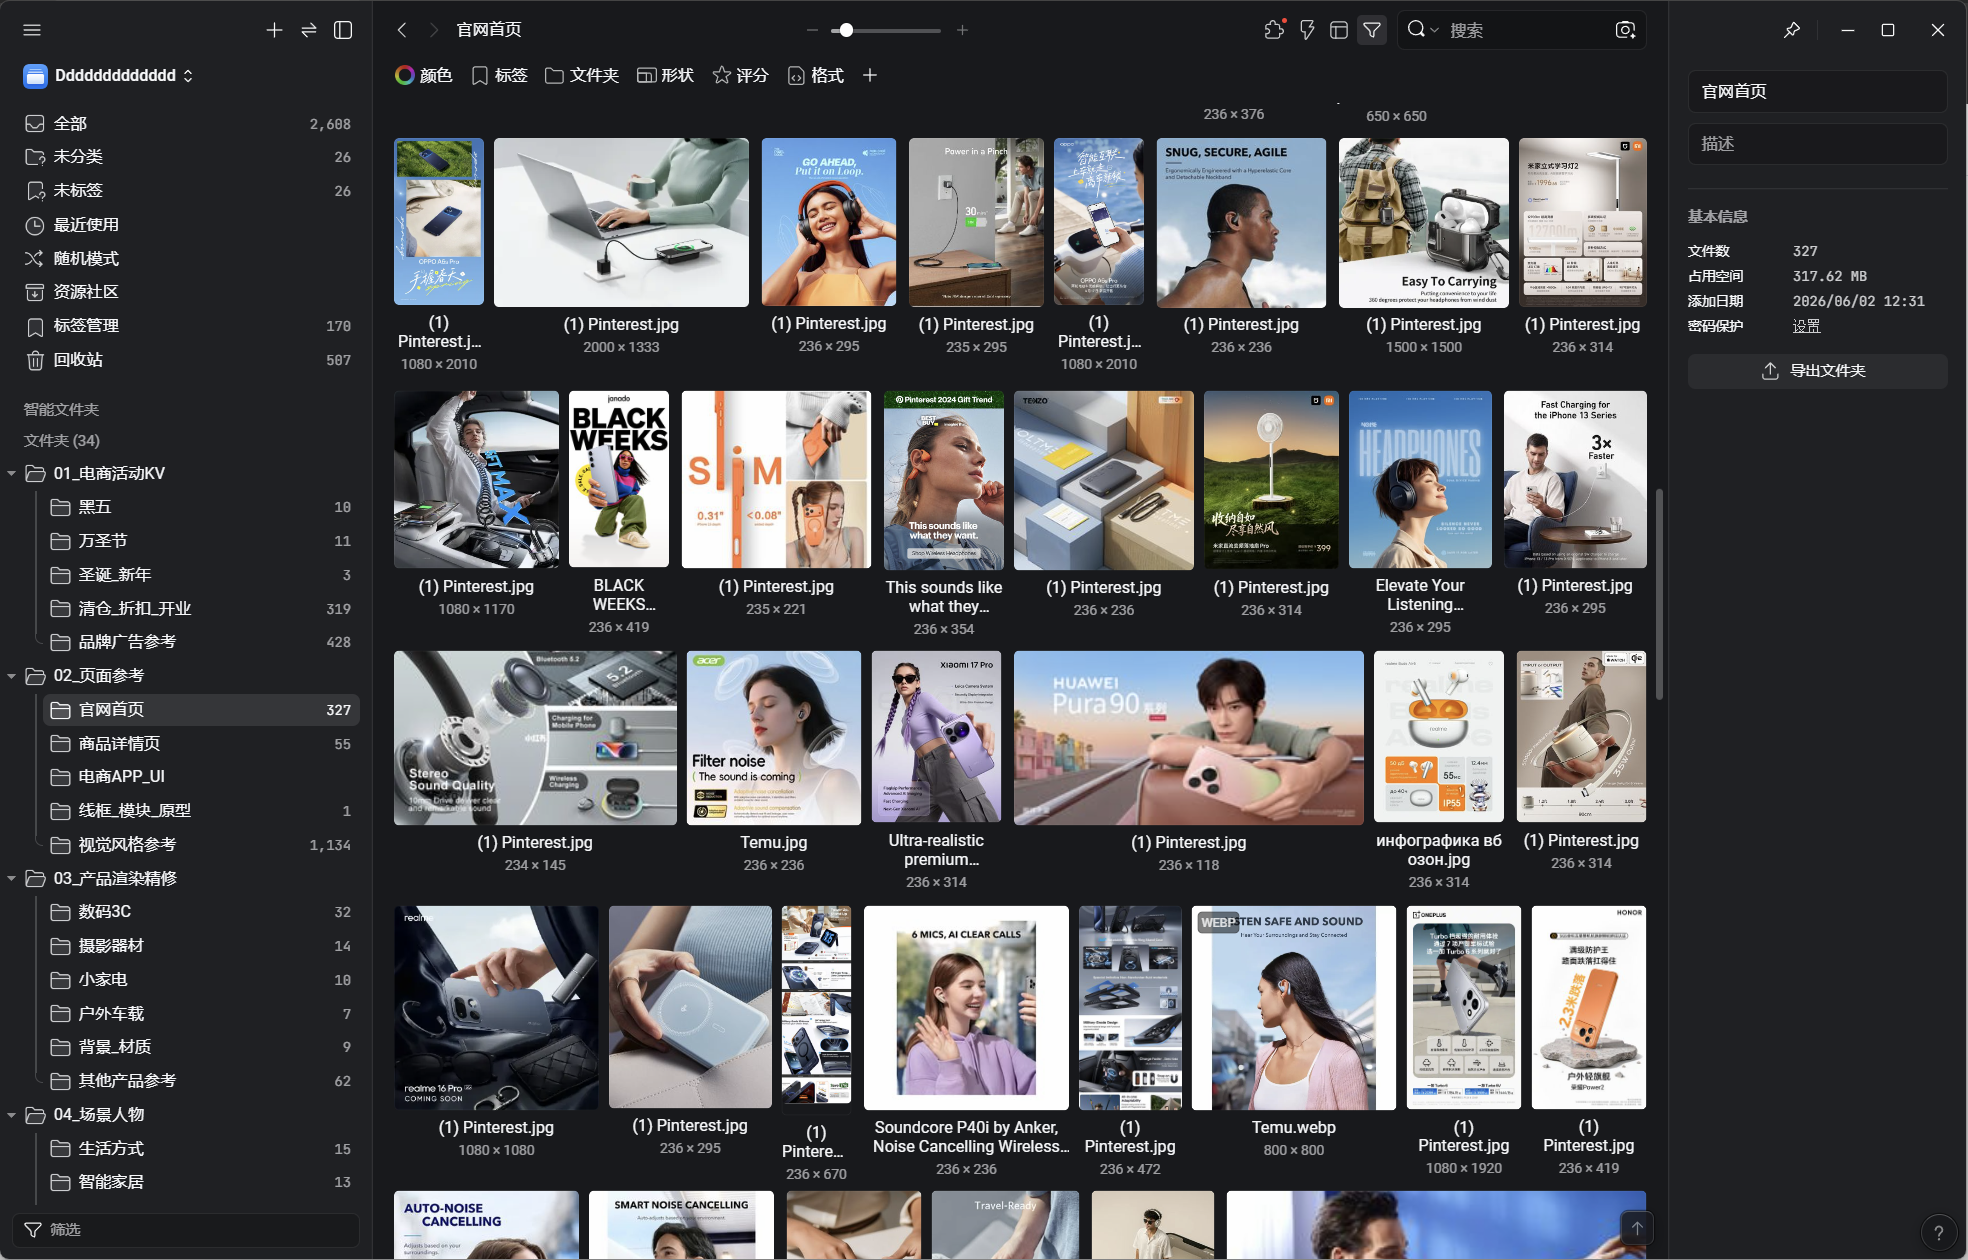Open the 视觉风格参考 folder
The width and height of the screenshot is (1968, 1260).
coord(200,845)
